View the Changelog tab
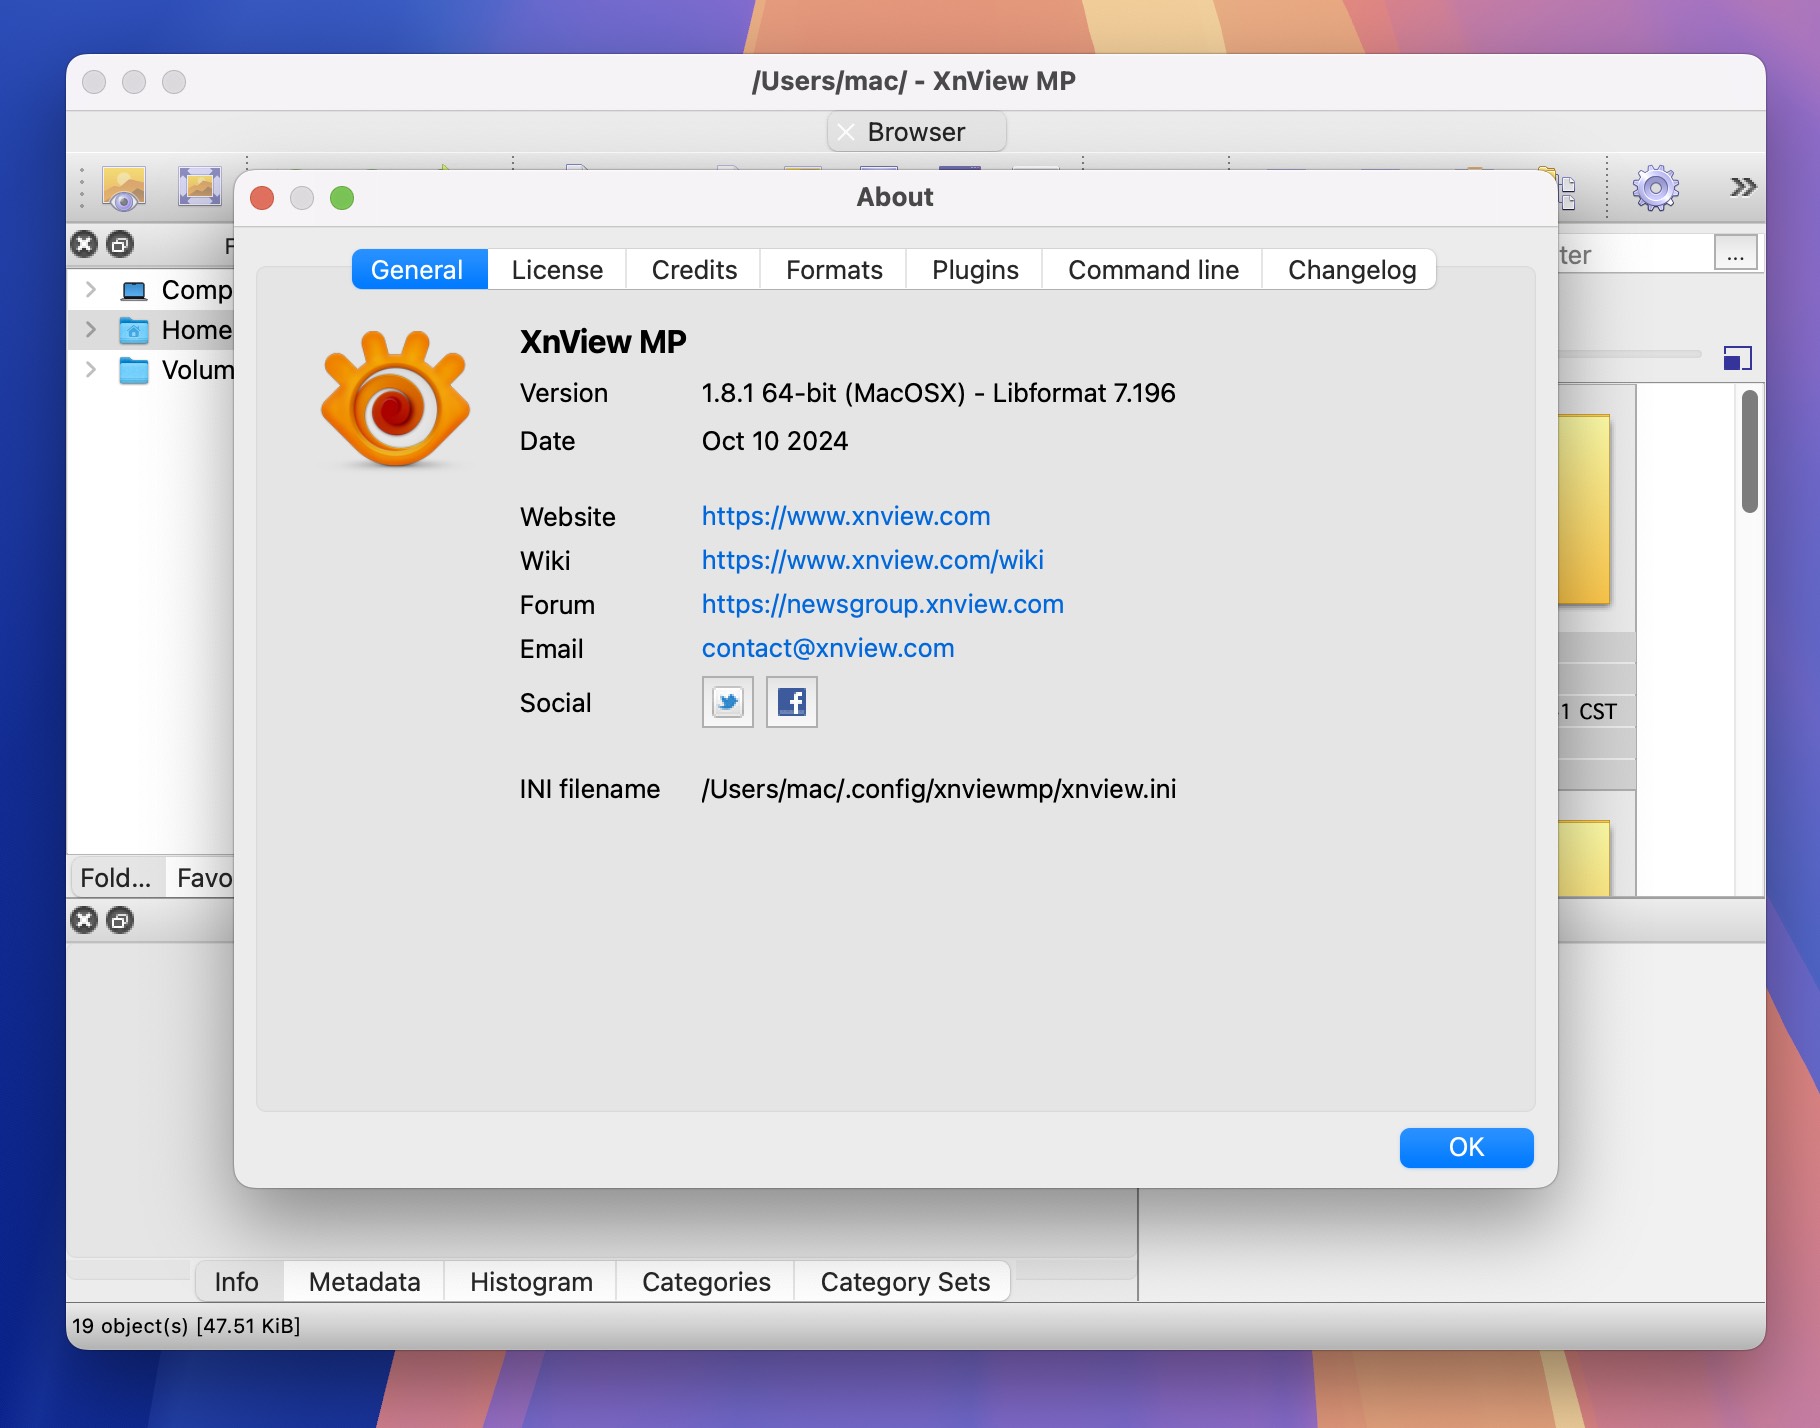 click(x=1351, y=270)
